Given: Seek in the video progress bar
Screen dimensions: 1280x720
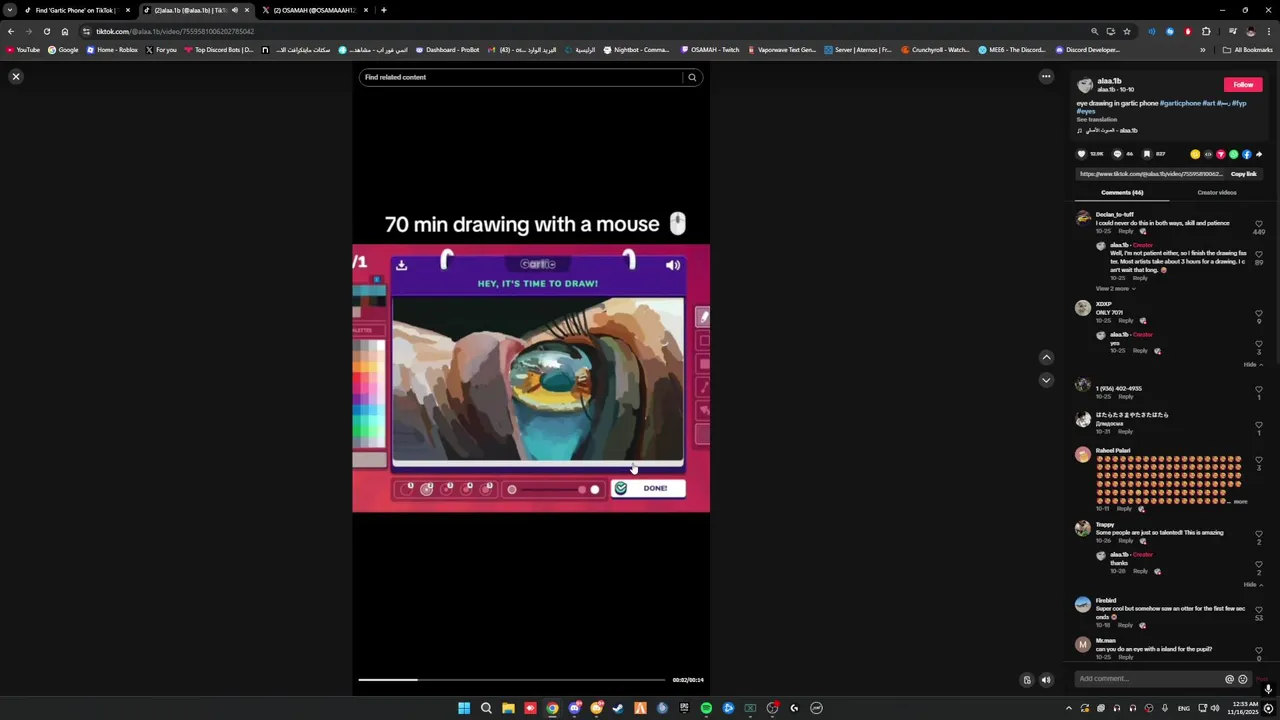Looking at the screenshot, I should [511, 680].
